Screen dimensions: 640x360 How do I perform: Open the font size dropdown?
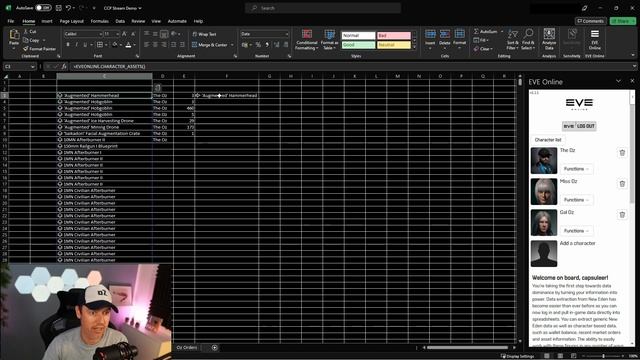click(x=118, y=34)
